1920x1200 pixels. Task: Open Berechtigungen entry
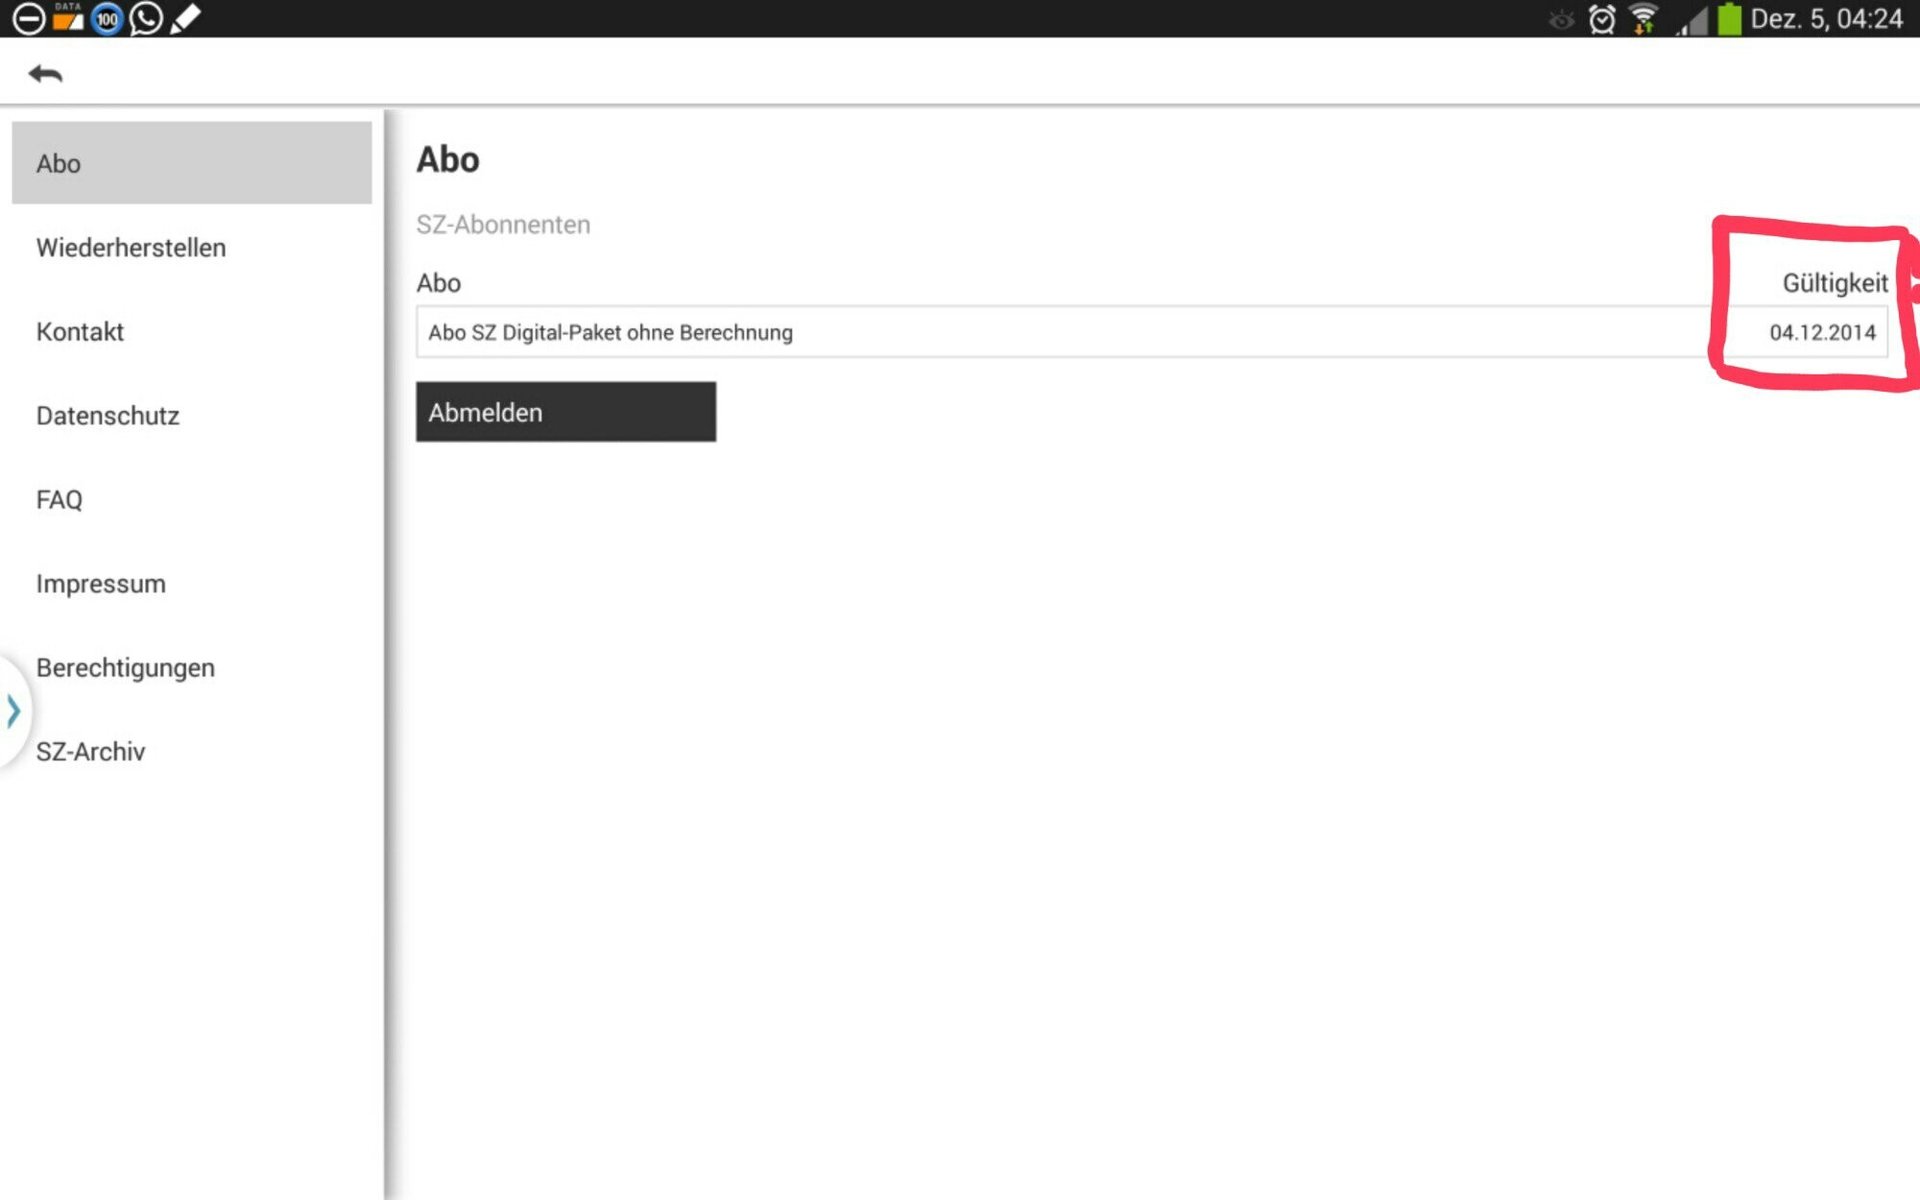(126, 667)
